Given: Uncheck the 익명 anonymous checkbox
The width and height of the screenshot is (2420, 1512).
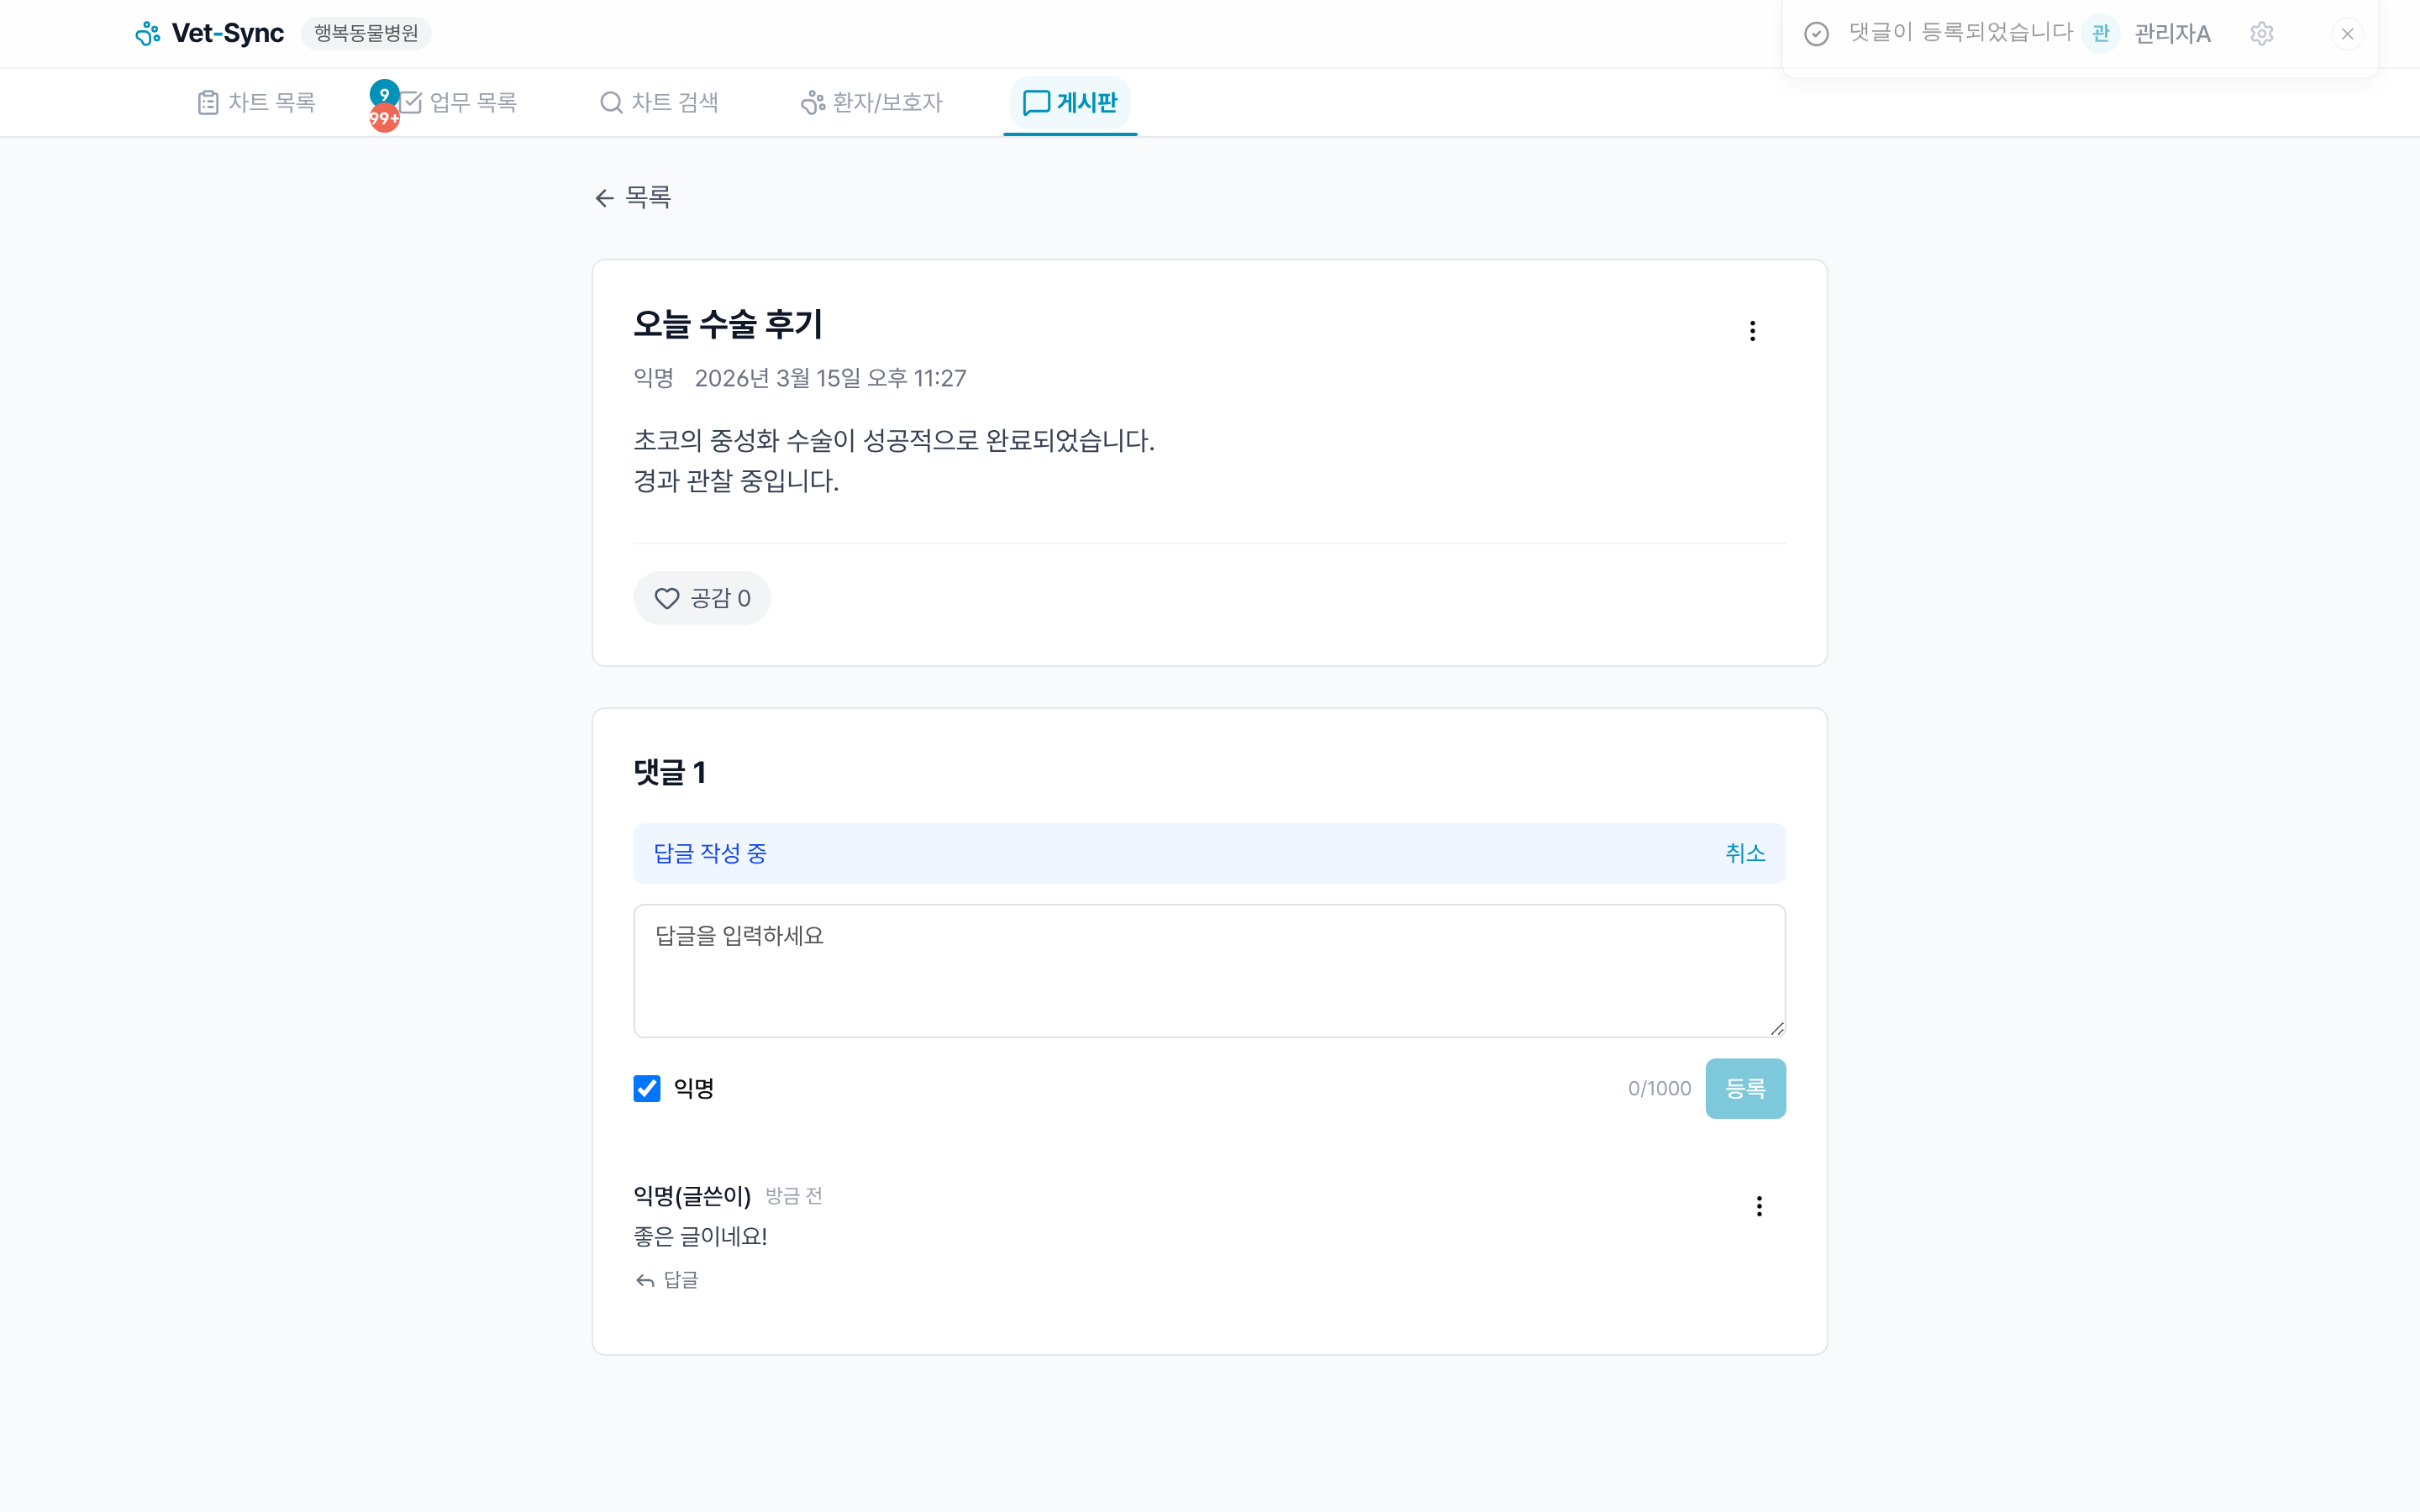Looking at the screenshot, I should [646, 1088].
